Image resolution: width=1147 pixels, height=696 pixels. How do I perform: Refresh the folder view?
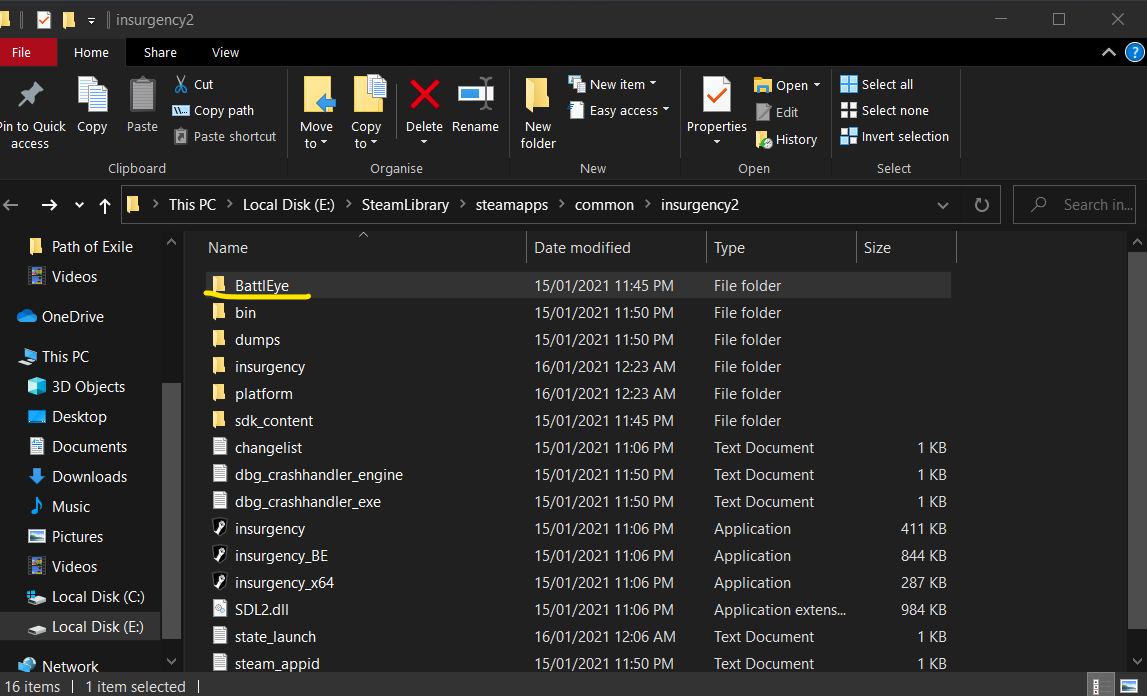[982, 205]
